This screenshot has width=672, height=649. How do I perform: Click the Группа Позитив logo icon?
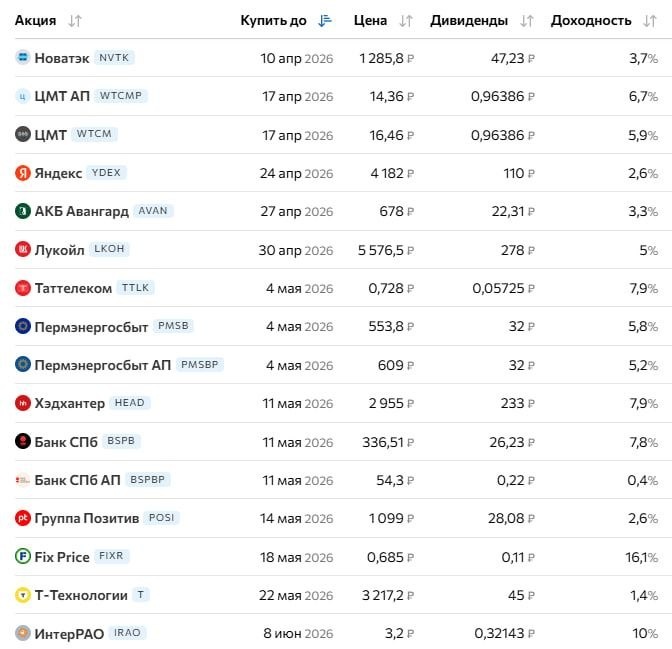click(x=23, y=518)
